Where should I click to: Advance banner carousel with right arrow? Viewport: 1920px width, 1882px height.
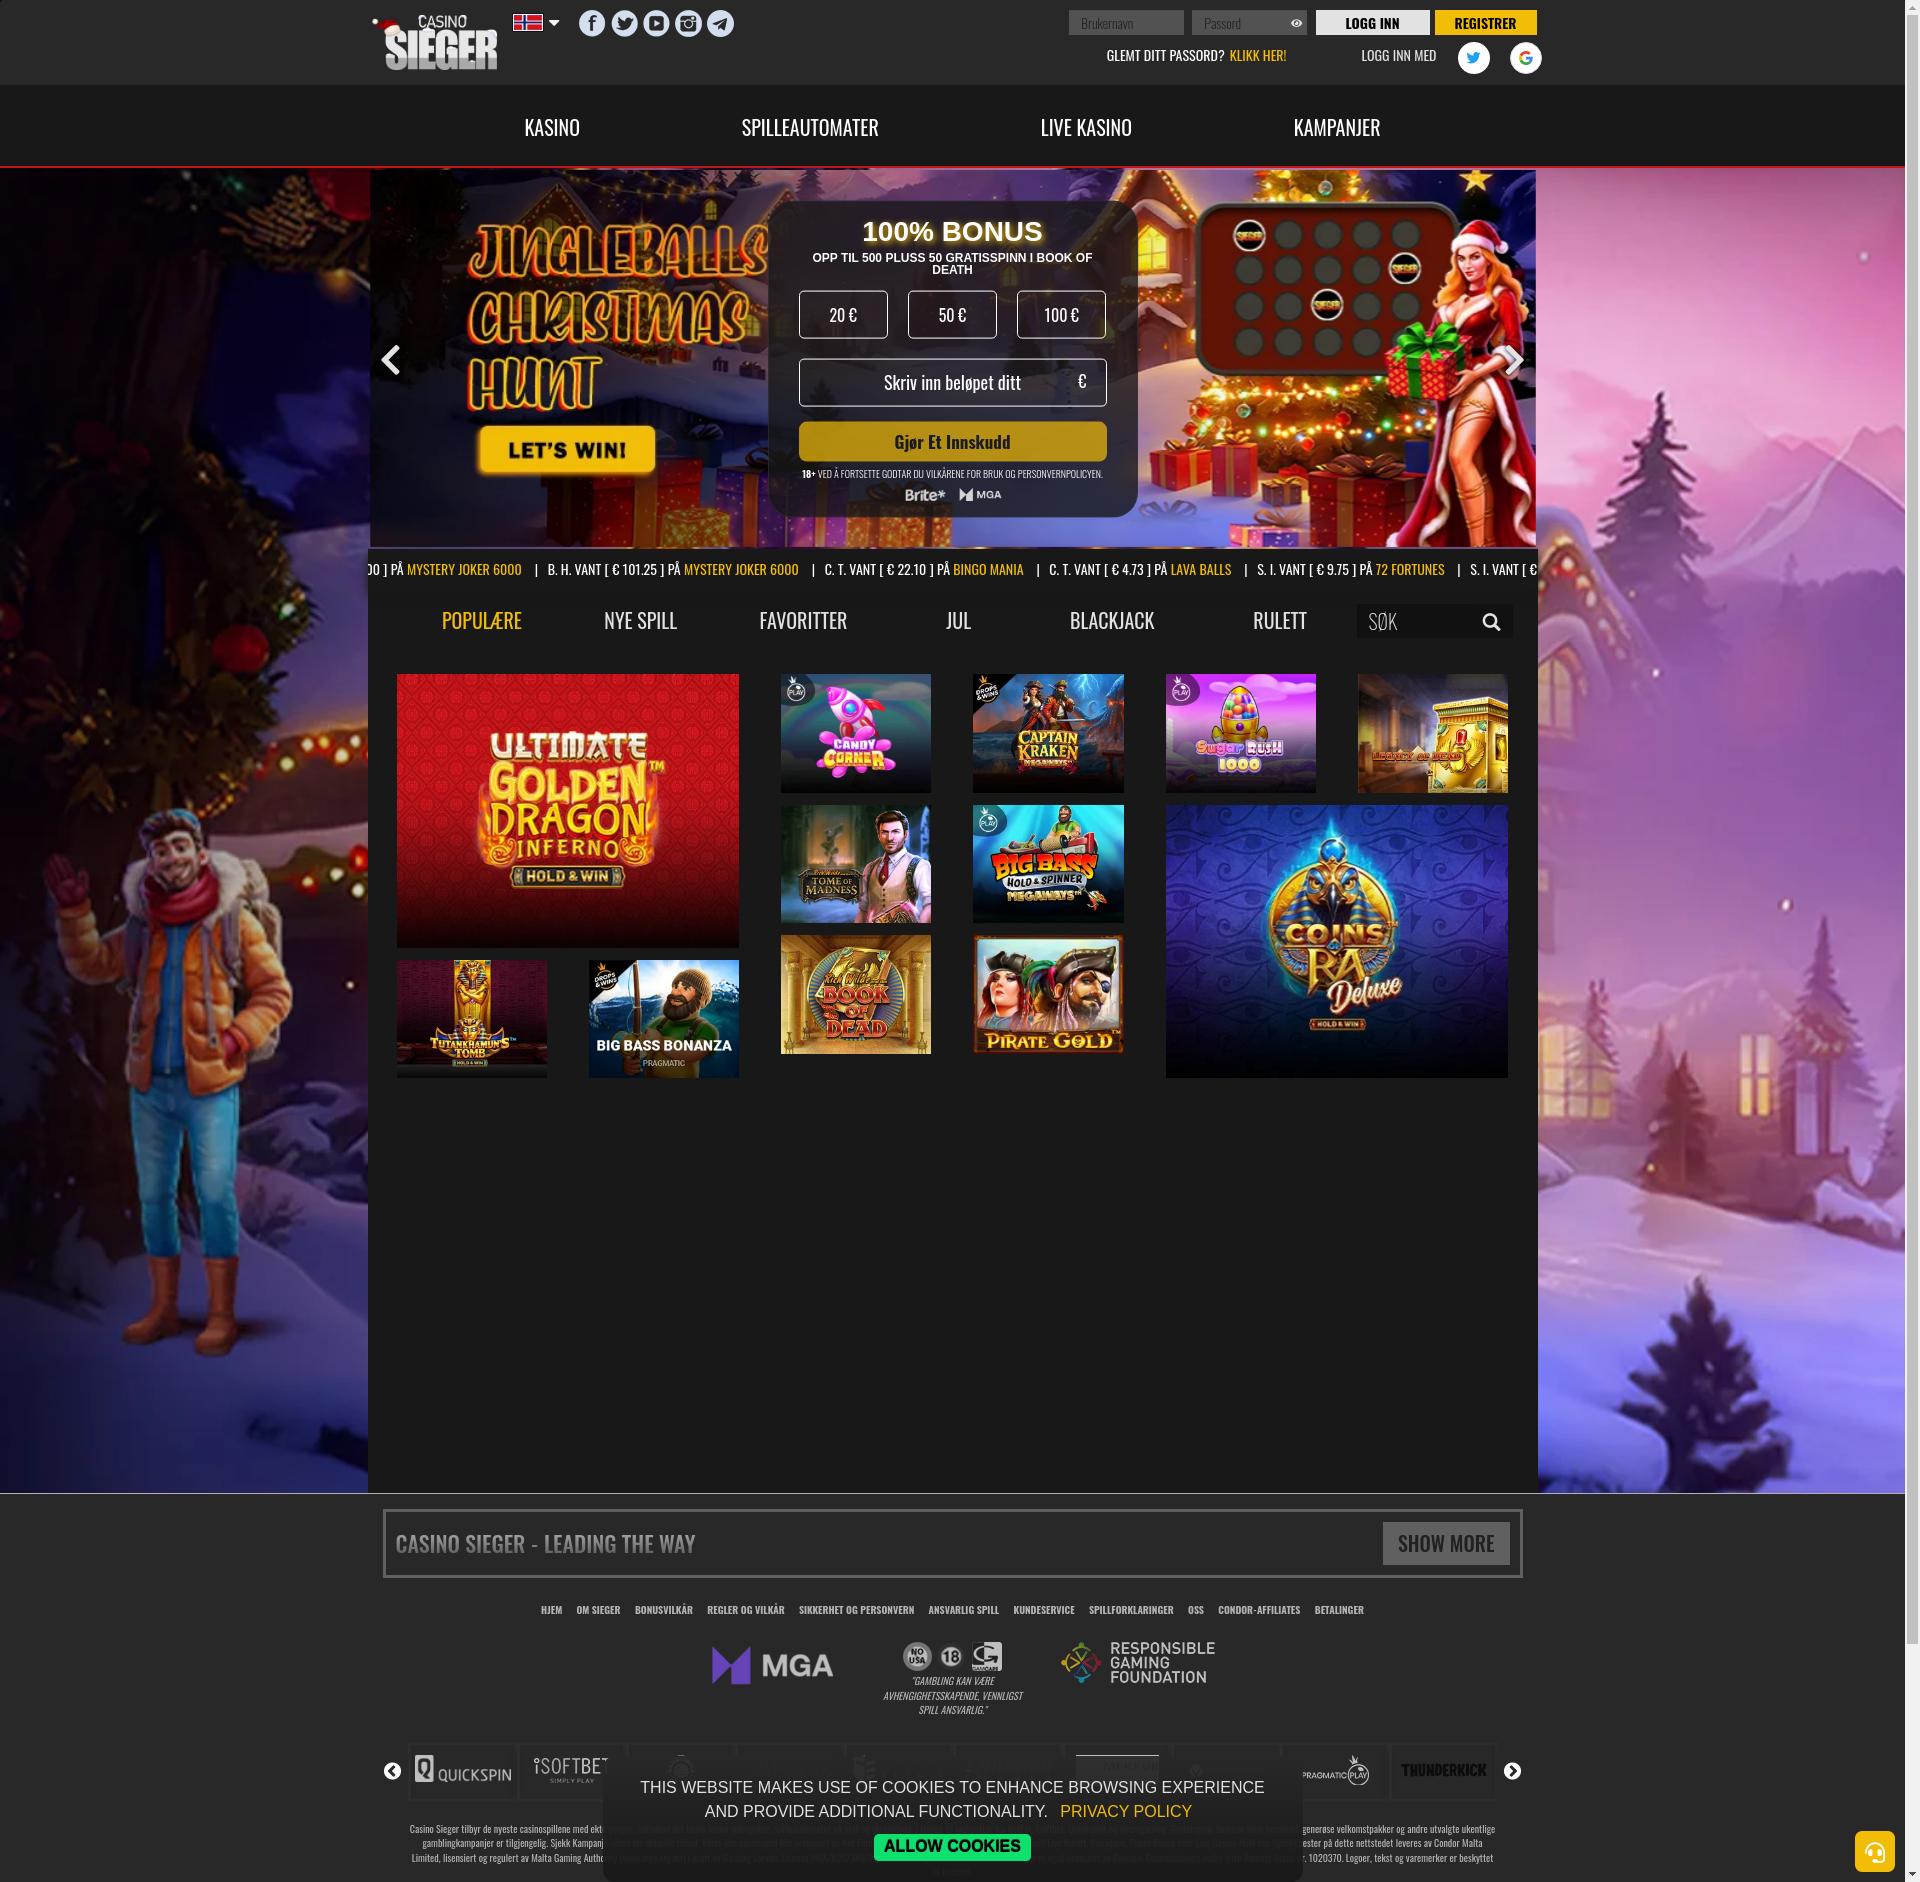[x=1513, y=360]
